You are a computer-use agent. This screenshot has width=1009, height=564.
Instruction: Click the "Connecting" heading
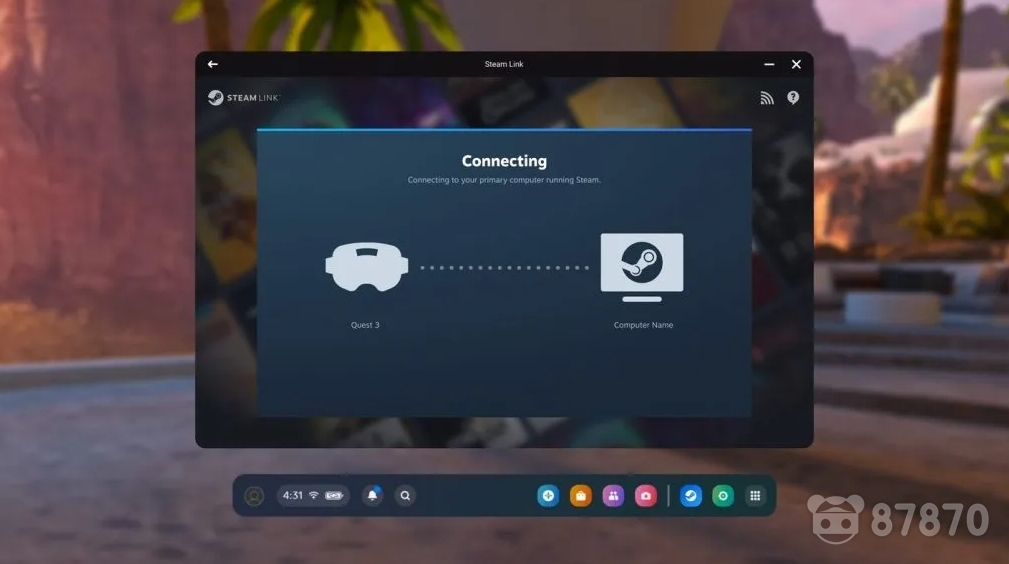(x=504, y=161)
